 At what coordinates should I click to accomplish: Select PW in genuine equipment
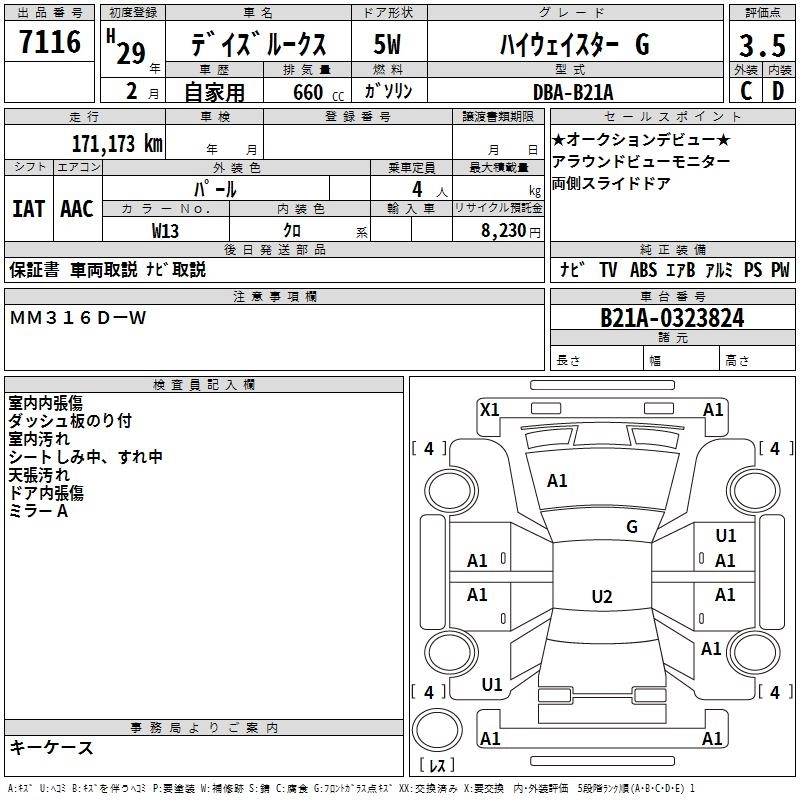(780, 269)
